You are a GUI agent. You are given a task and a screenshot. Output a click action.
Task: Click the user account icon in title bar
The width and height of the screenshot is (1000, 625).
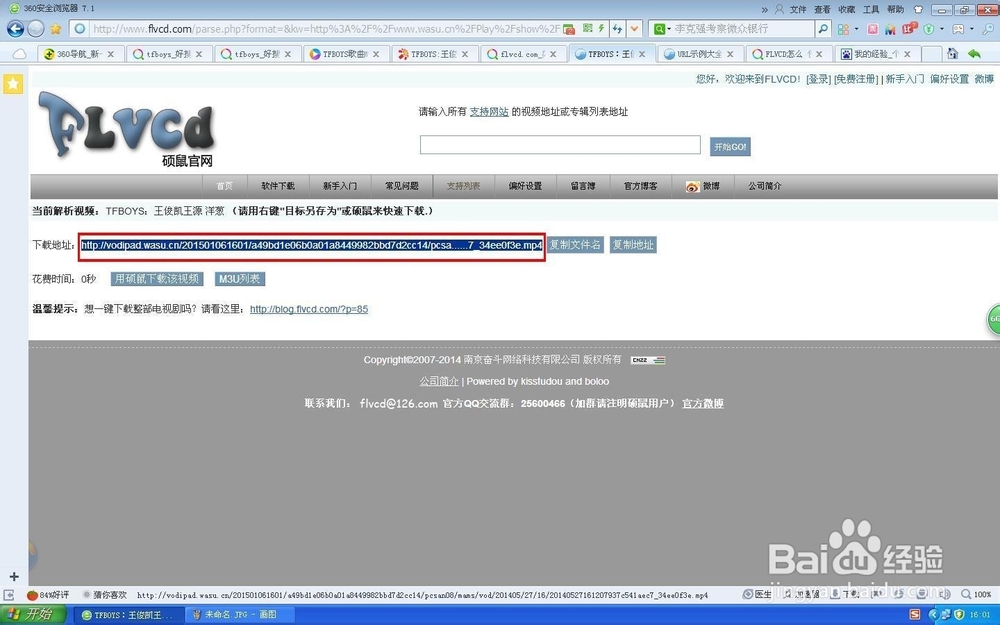point(779,9)
